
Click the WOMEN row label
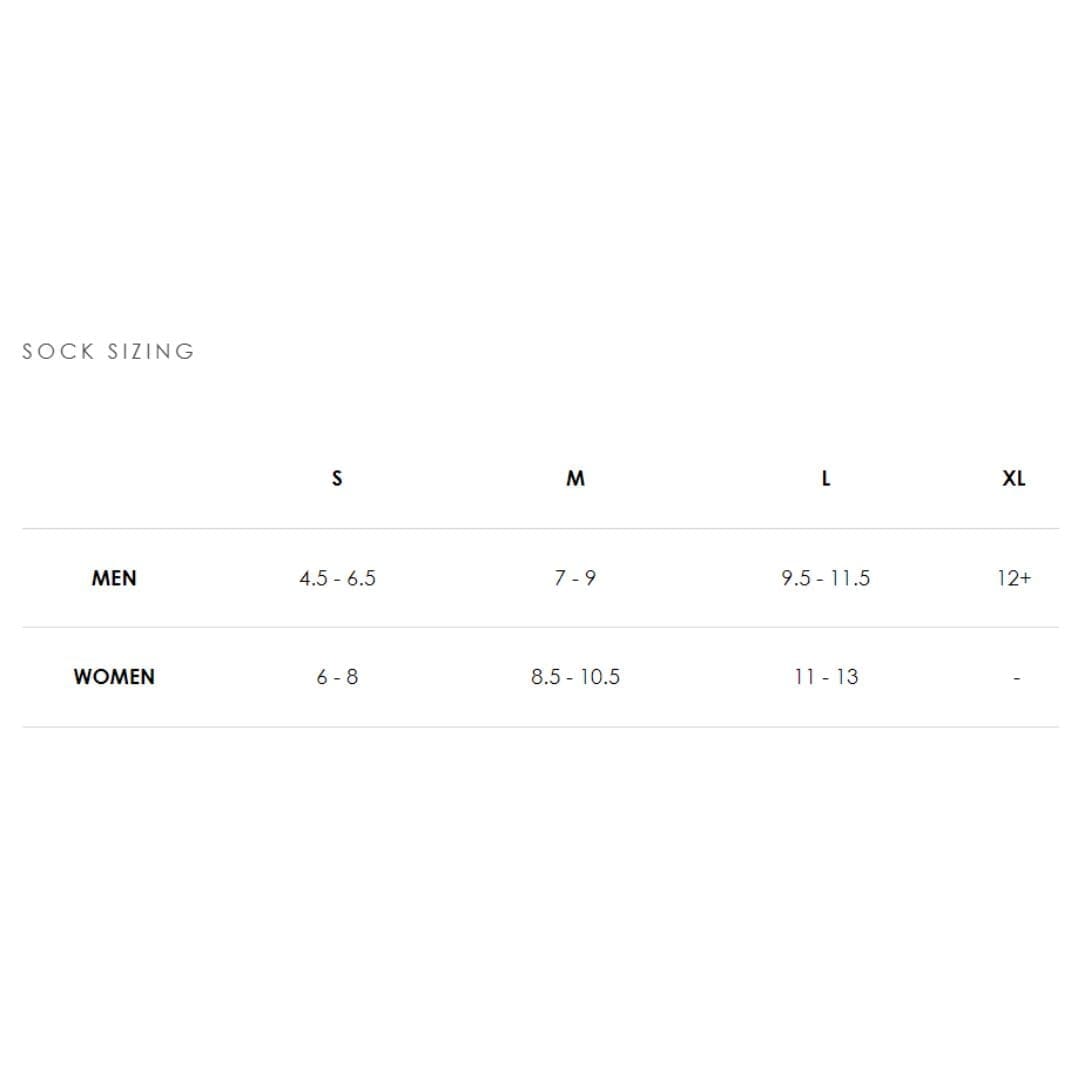114,676
